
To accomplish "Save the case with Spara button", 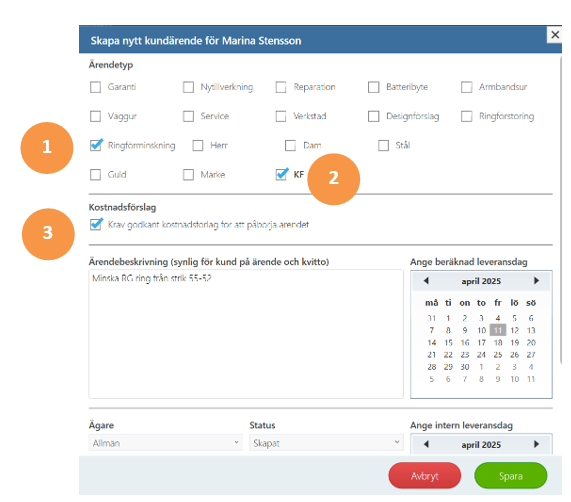I will click(x=511, y=476).
